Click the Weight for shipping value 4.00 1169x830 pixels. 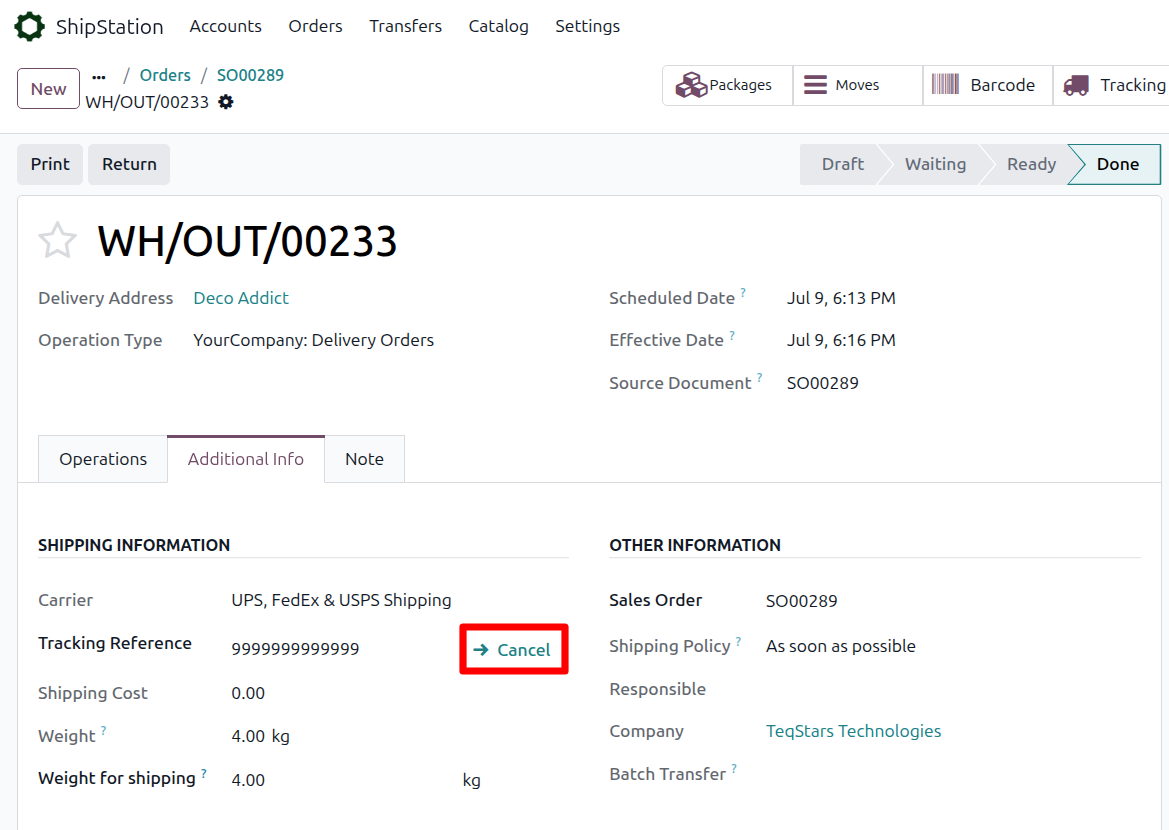(x=248, y=780)
